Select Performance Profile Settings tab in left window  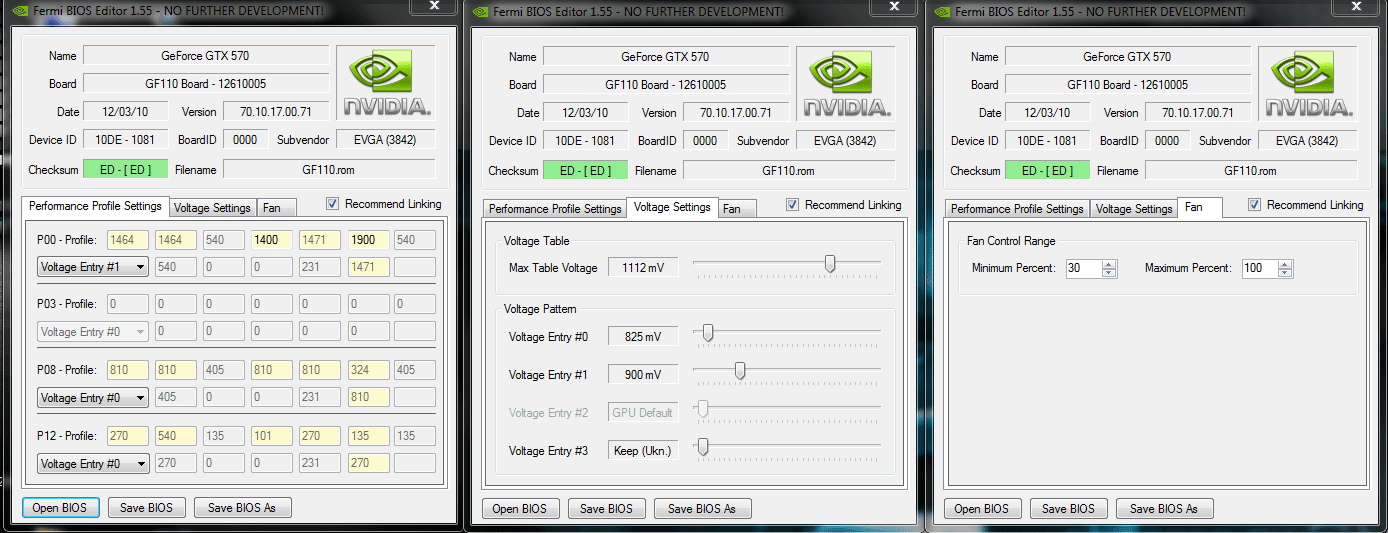pyautogui.click(x=95, y=206)
